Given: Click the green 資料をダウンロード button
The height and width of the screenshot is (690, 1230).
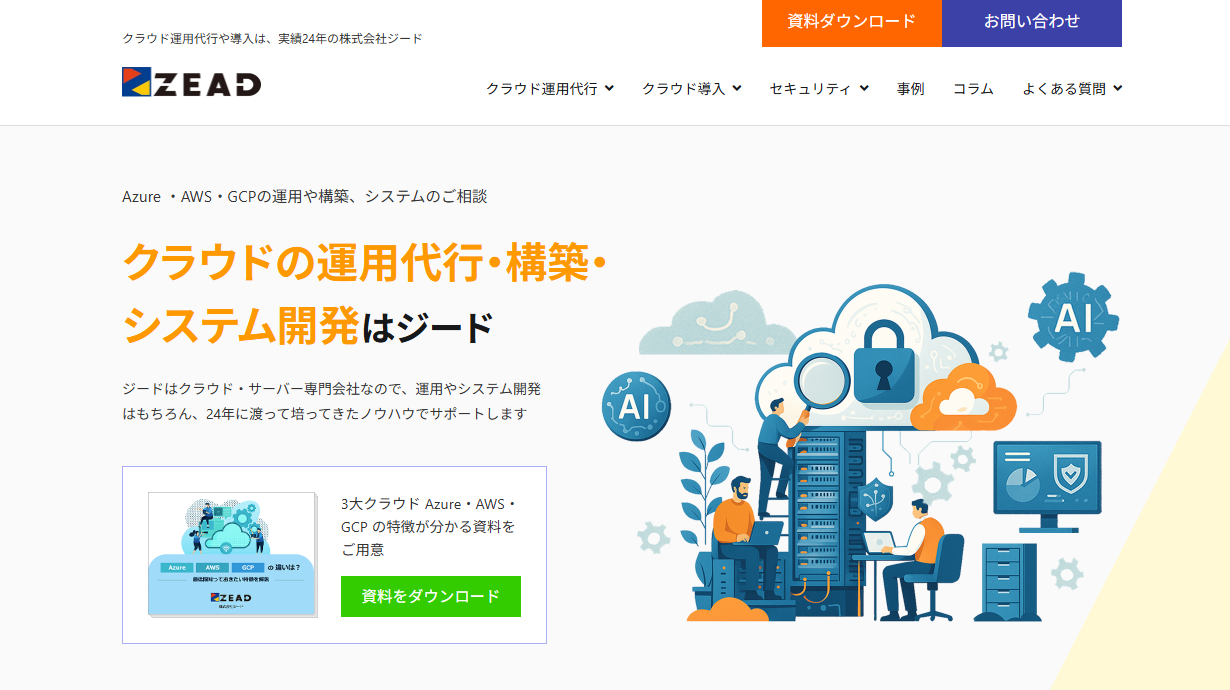Looking at the screenshot, I should (431, 596).
